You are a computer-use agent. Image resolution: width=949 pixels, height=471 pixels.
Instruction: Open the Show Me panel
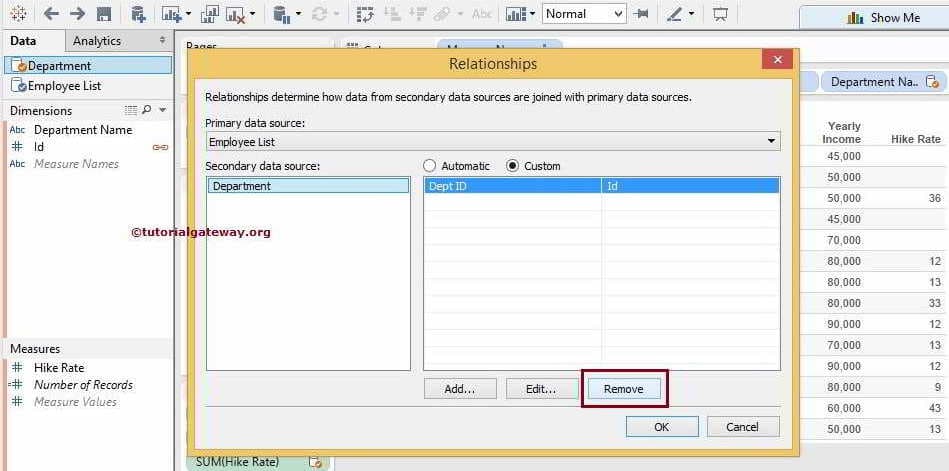[x=883, y=18]
